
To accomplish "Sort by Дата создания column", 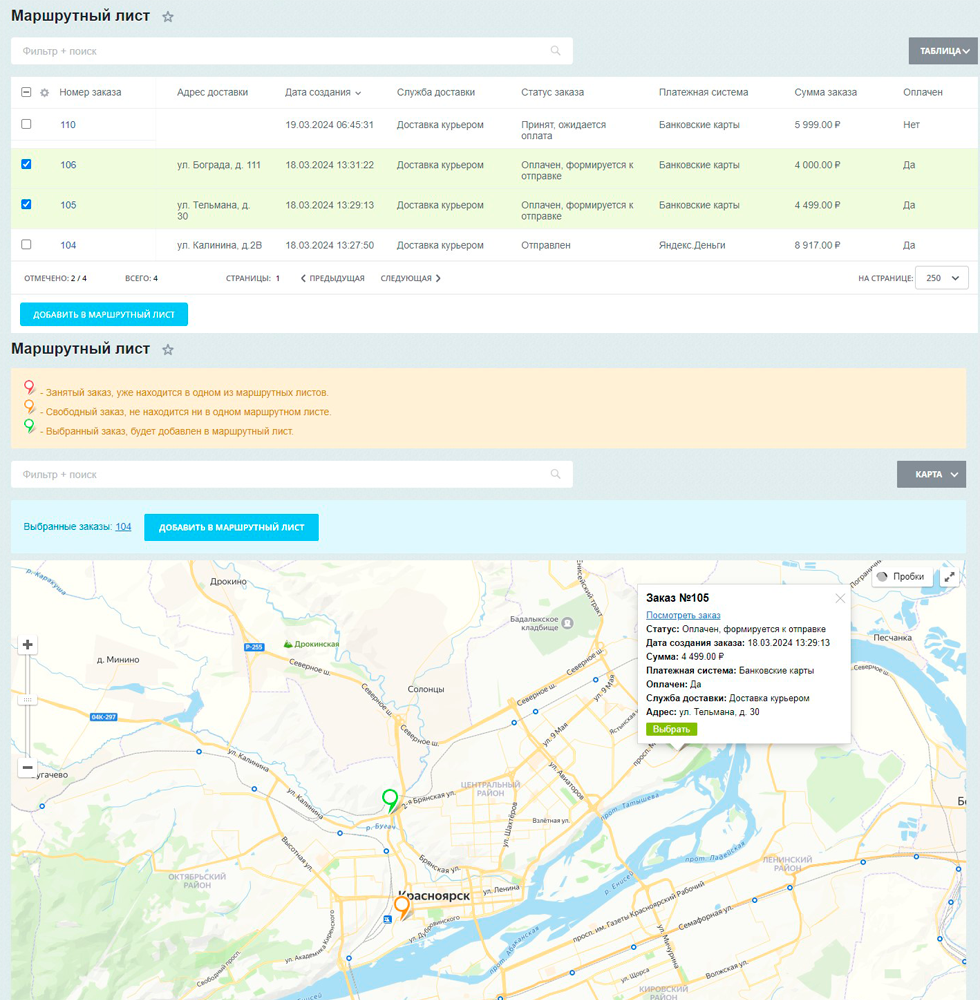I will tap(323, 92).
